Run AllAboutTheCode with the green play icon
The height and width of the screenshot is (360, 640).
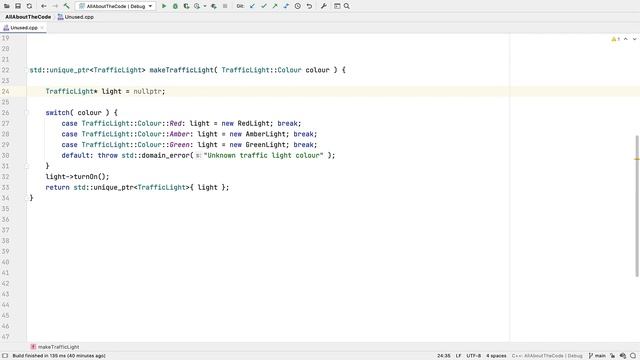164,6
